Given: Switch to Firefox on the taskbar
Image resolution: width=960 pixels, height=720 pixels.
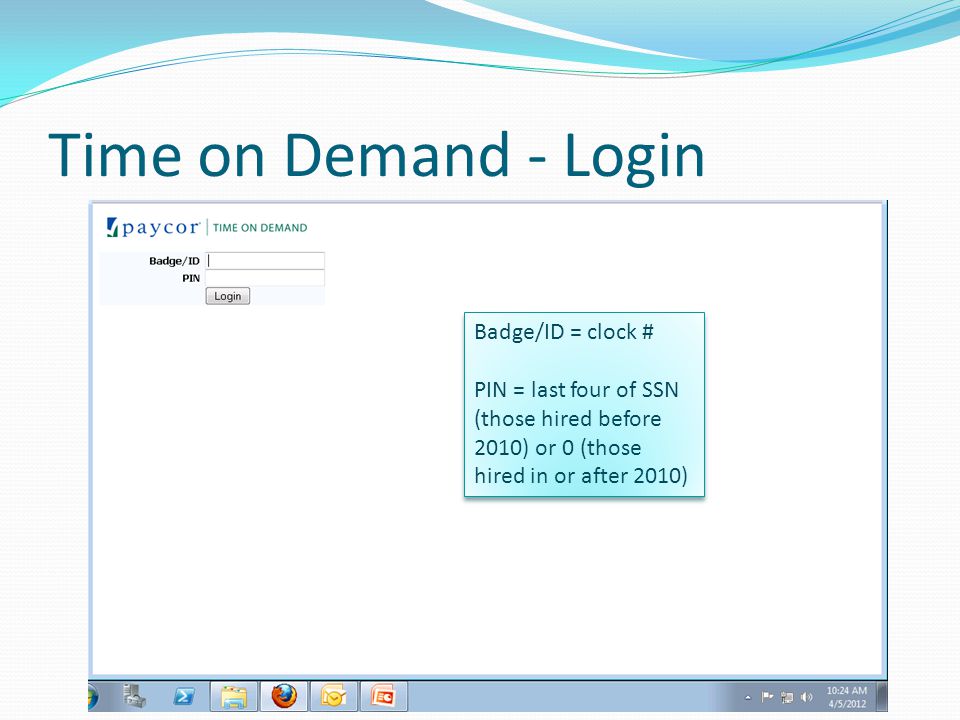Looking at the screenshot, I should 284,697.
